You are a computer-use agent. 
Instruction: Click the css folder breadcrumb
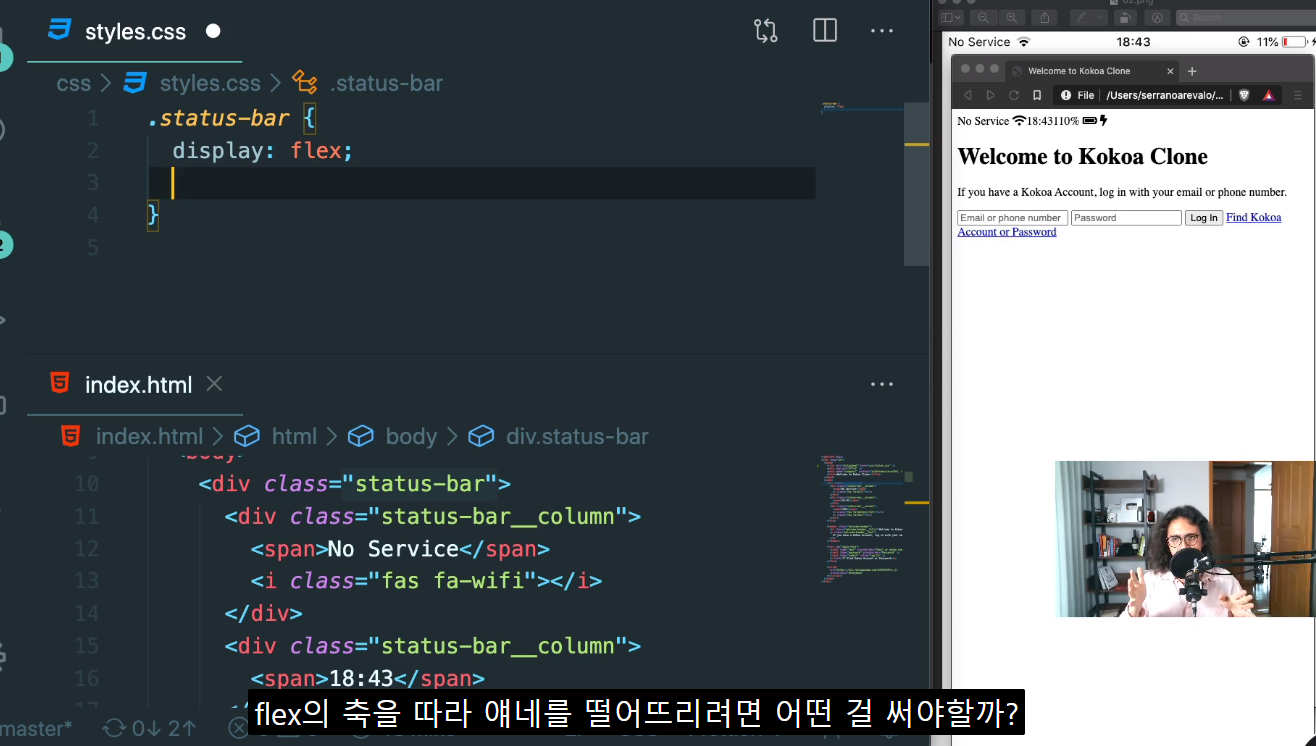73,83
